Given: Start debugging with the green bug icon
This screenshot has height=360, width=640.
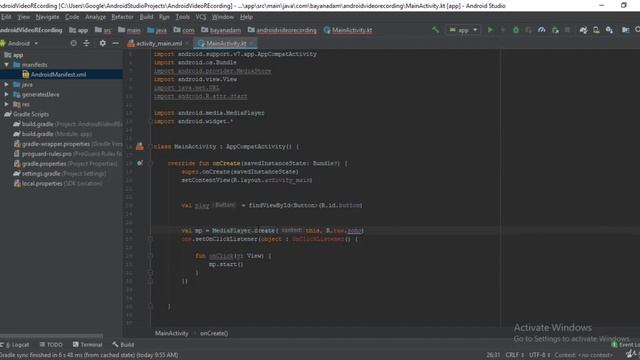Looking at the screenshot, I should 516,30.
